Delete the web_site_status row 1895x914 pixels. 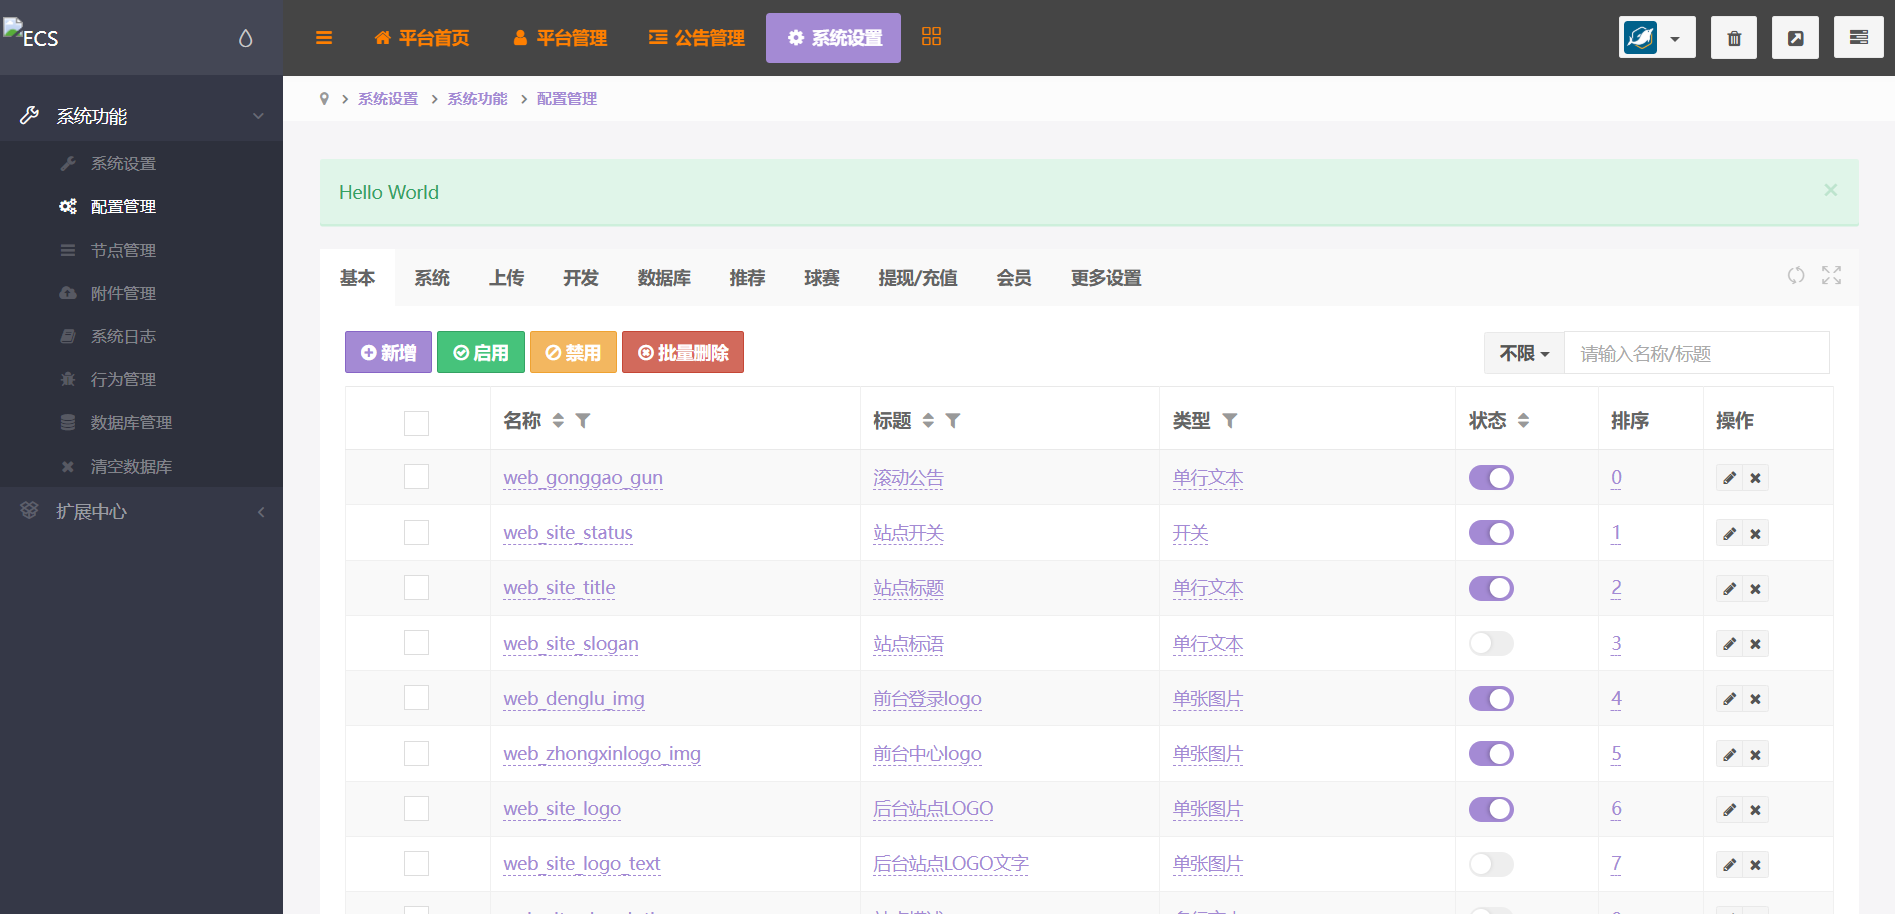click(x=1755, y=534)
